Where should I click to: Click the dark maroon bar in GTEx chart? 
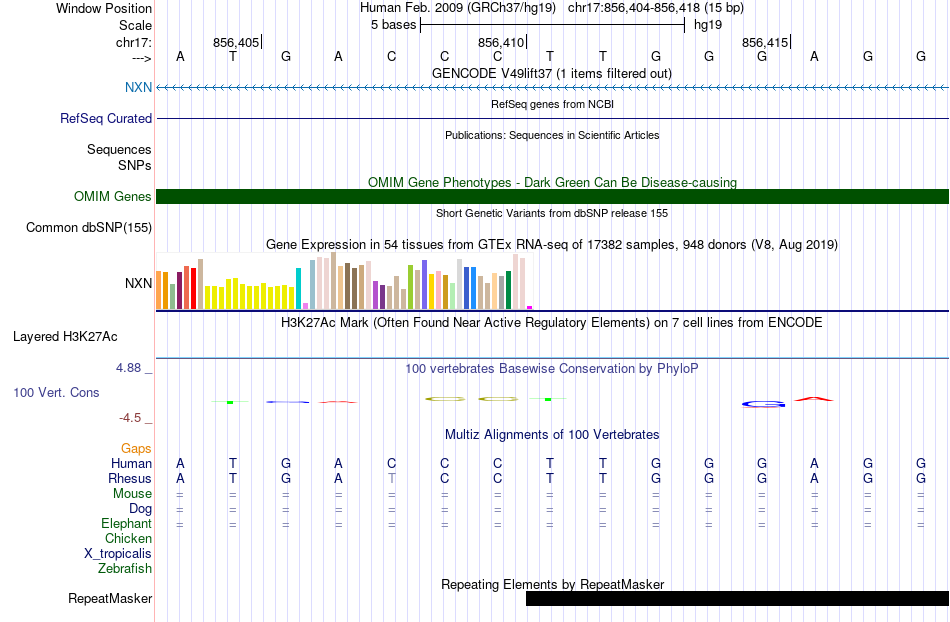coord(179,291)
